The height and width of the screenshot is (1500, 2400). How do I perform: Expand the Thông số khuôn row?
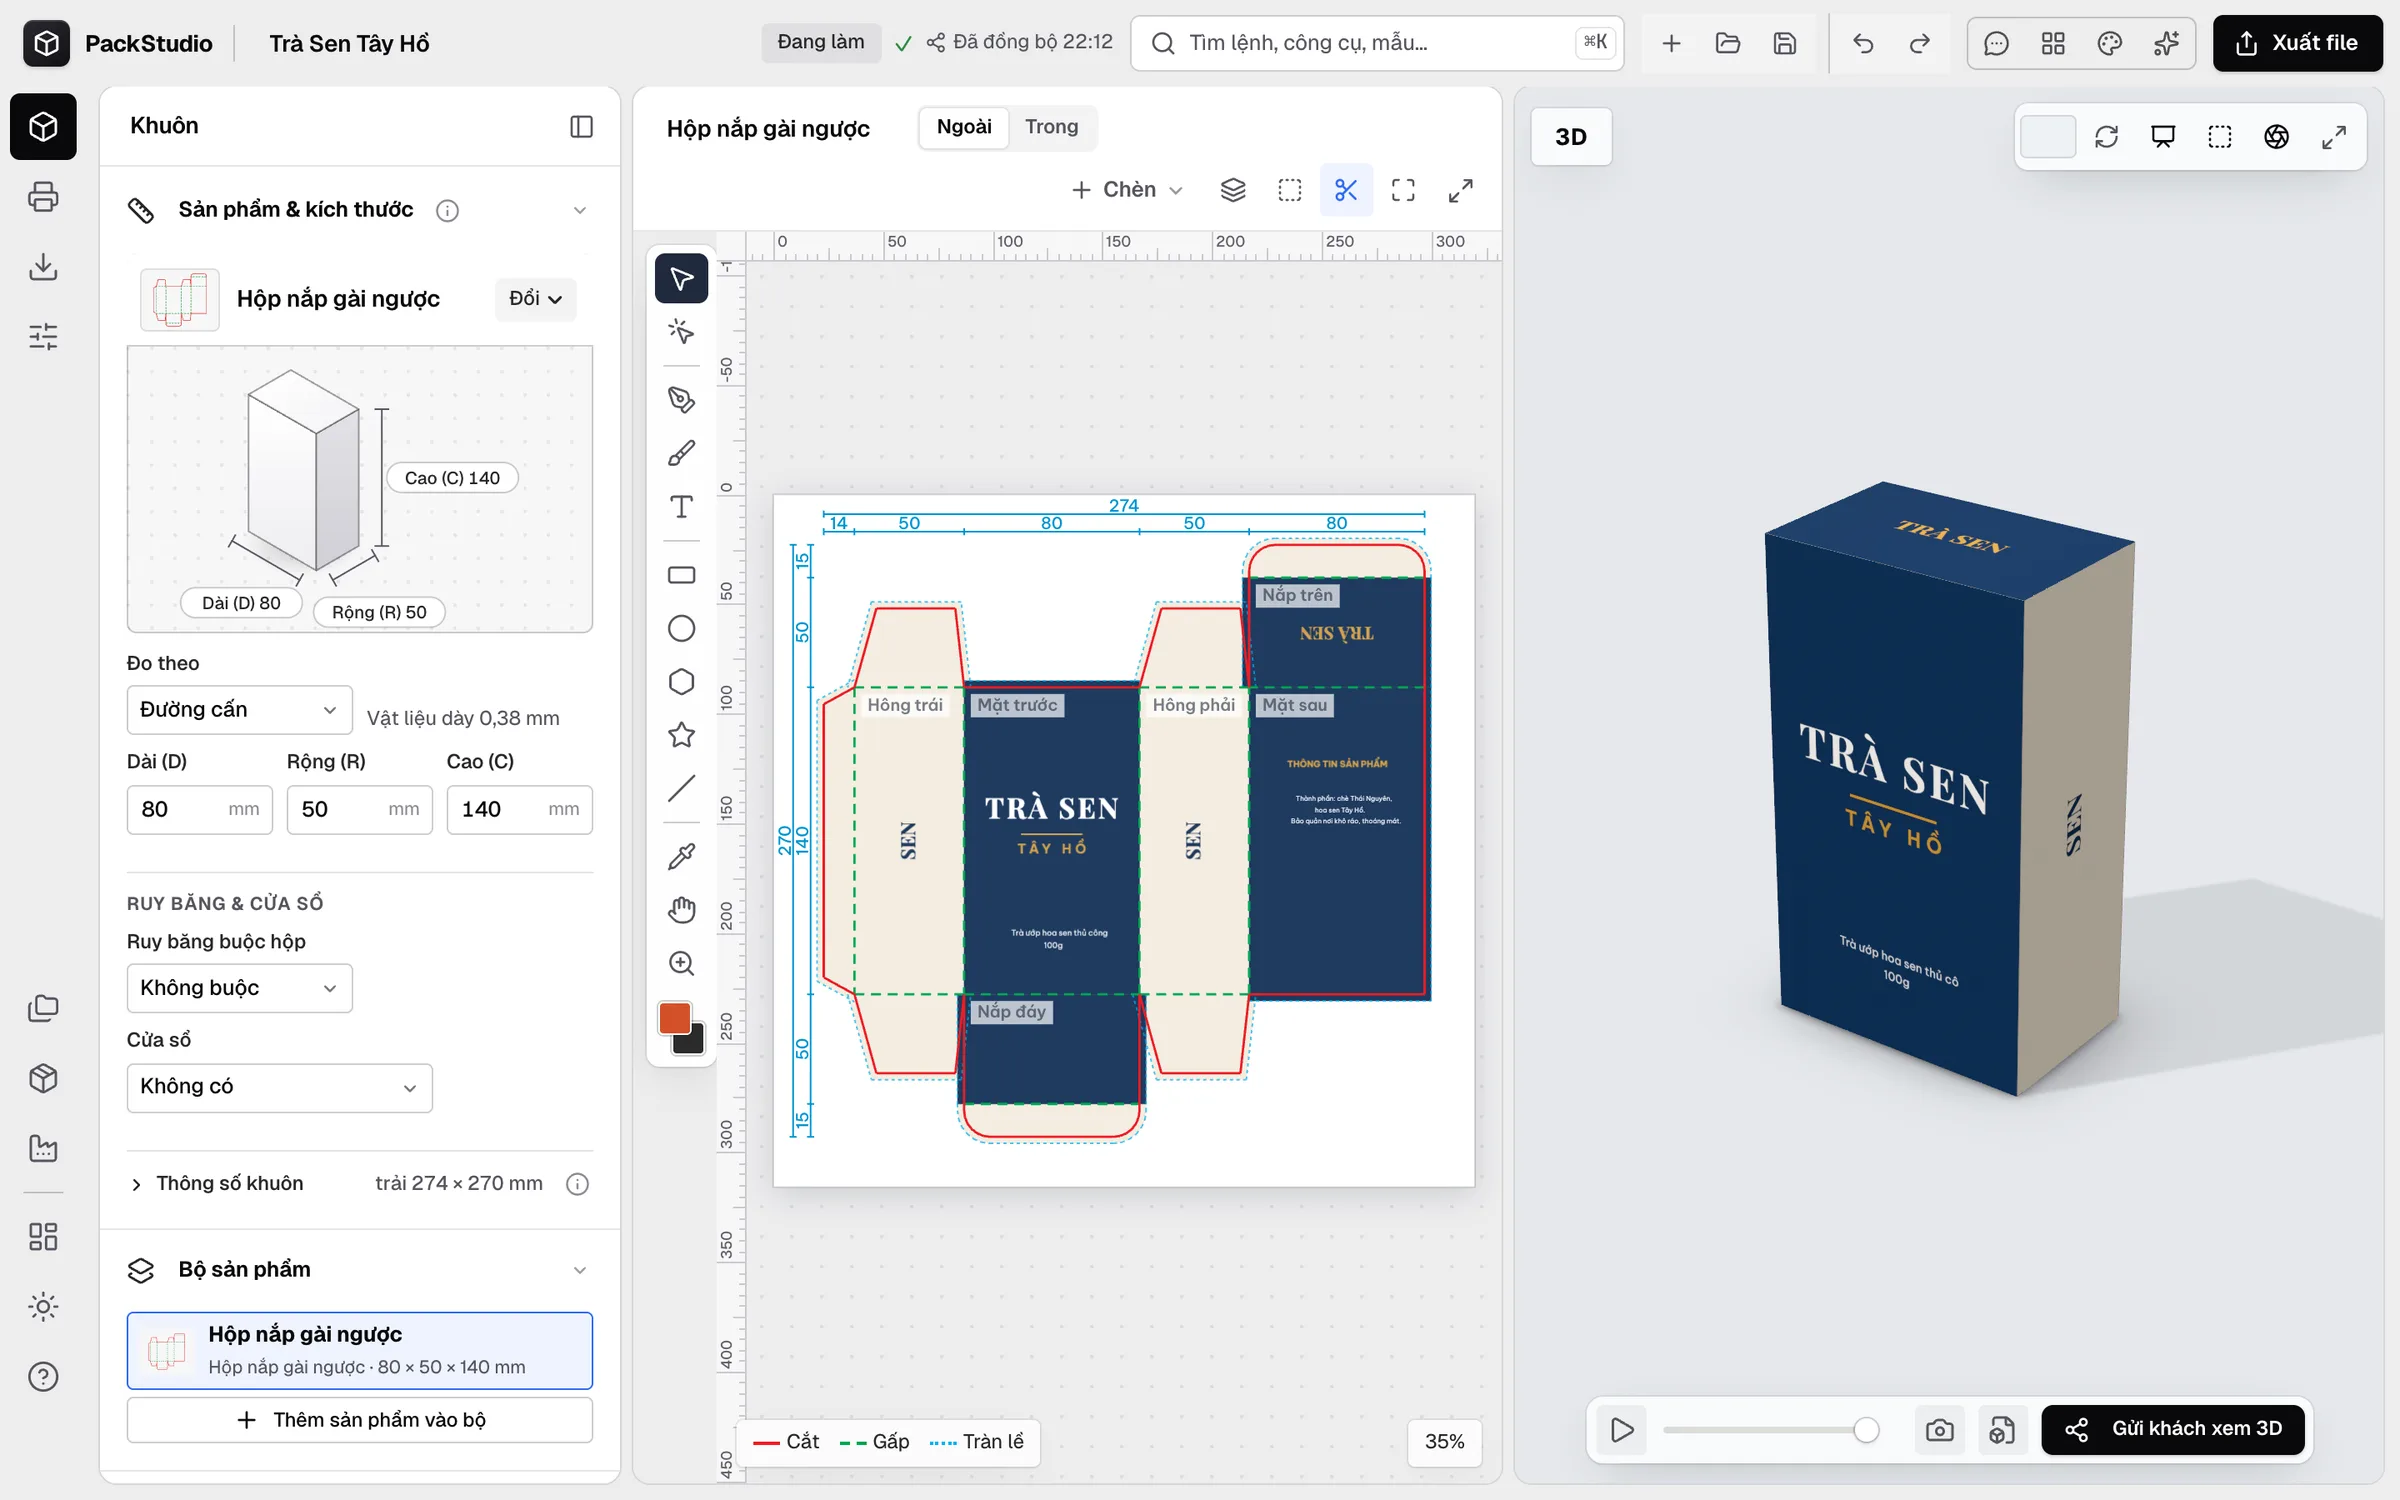(x=359, y=1184)
